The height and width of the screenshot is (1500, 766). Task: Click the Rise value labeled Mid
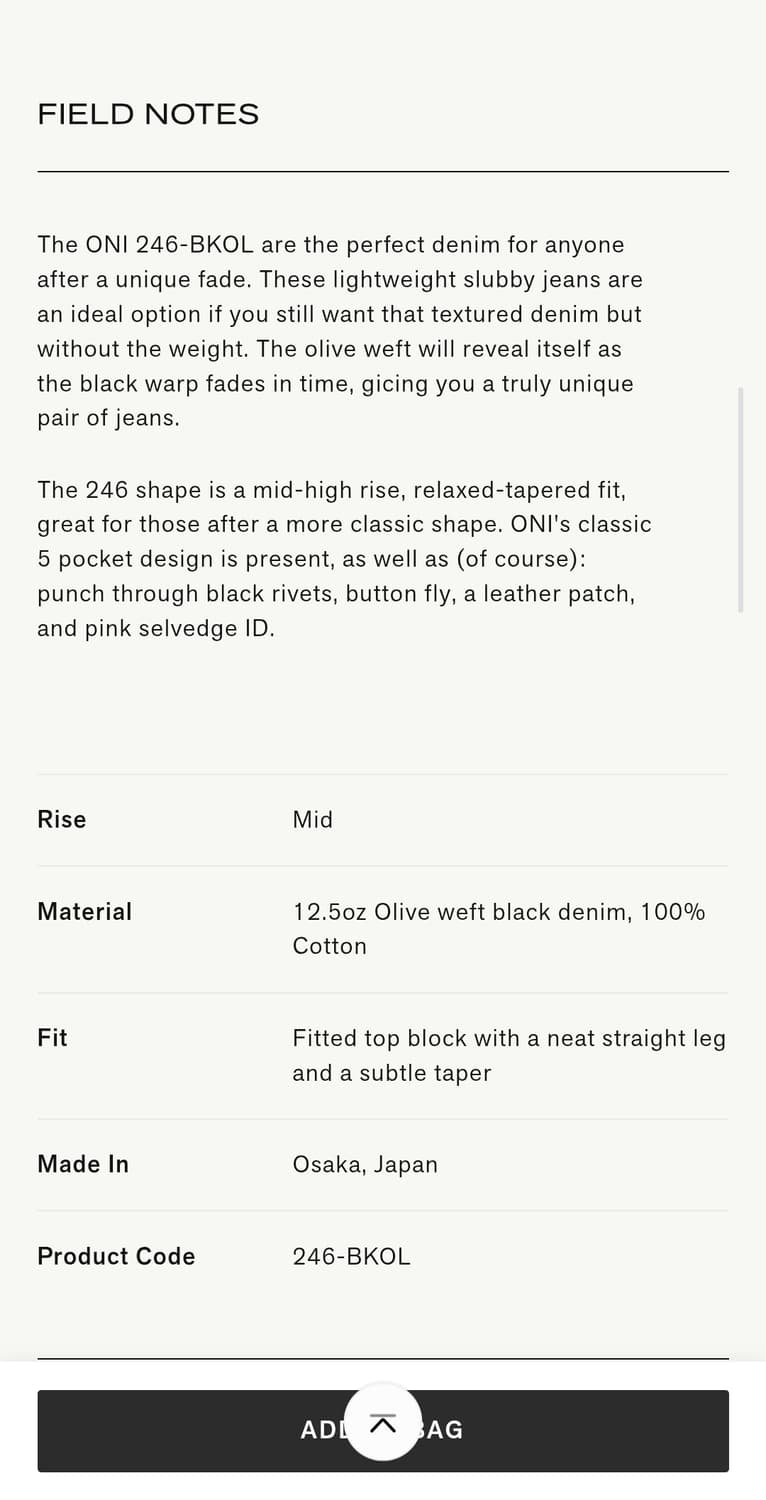(x=312, y=819)
